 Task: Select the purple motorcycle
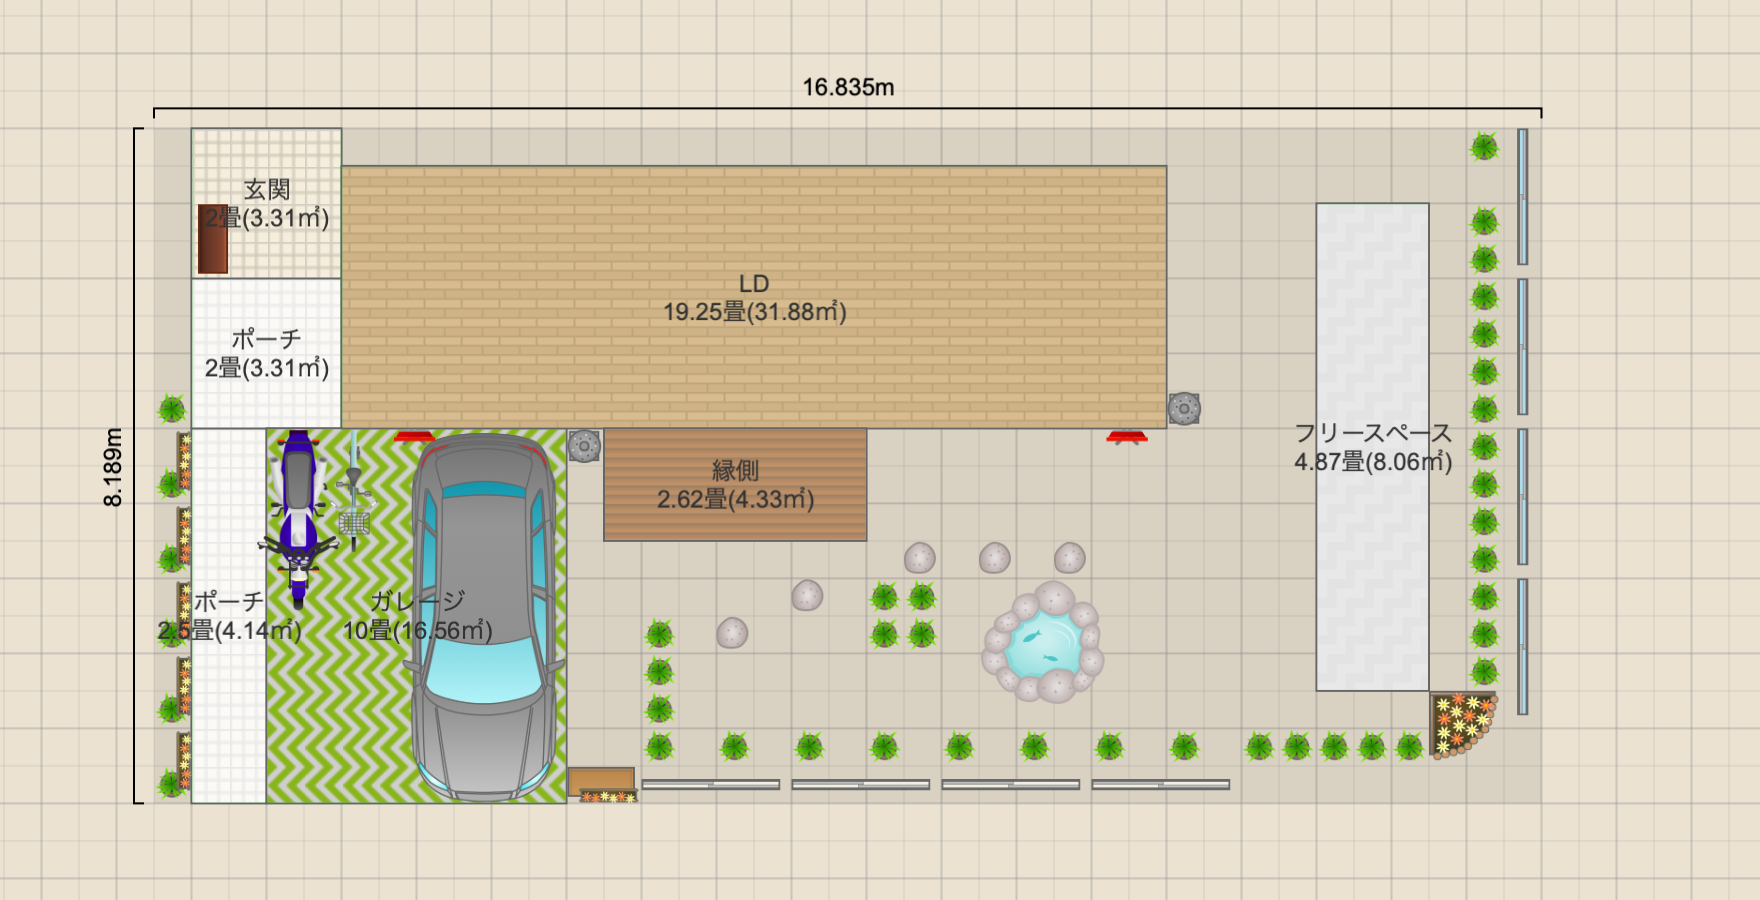click(x=298, y=518)
